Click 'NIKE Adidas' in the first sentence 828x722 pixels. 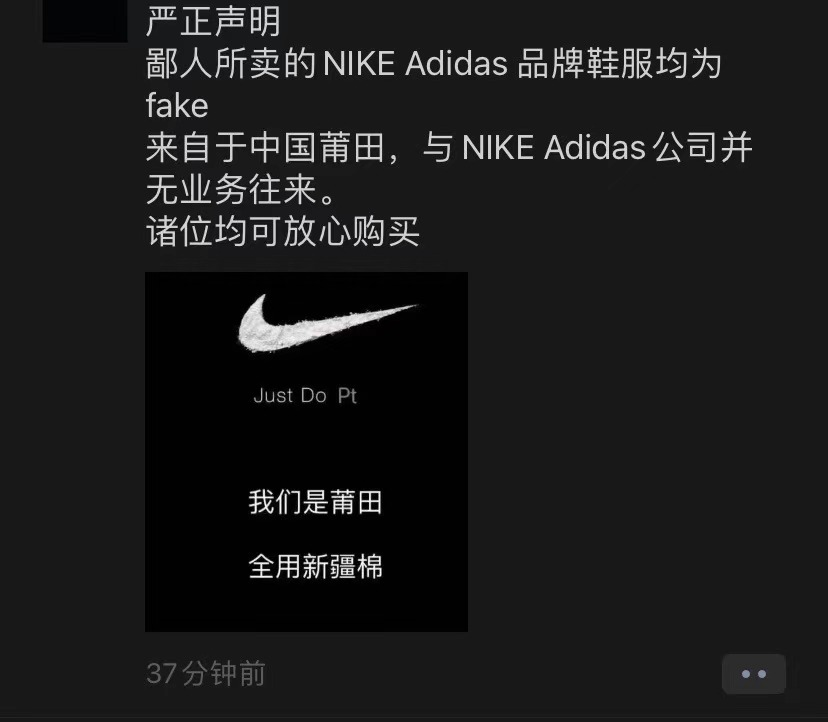click(x=415, y=64)
